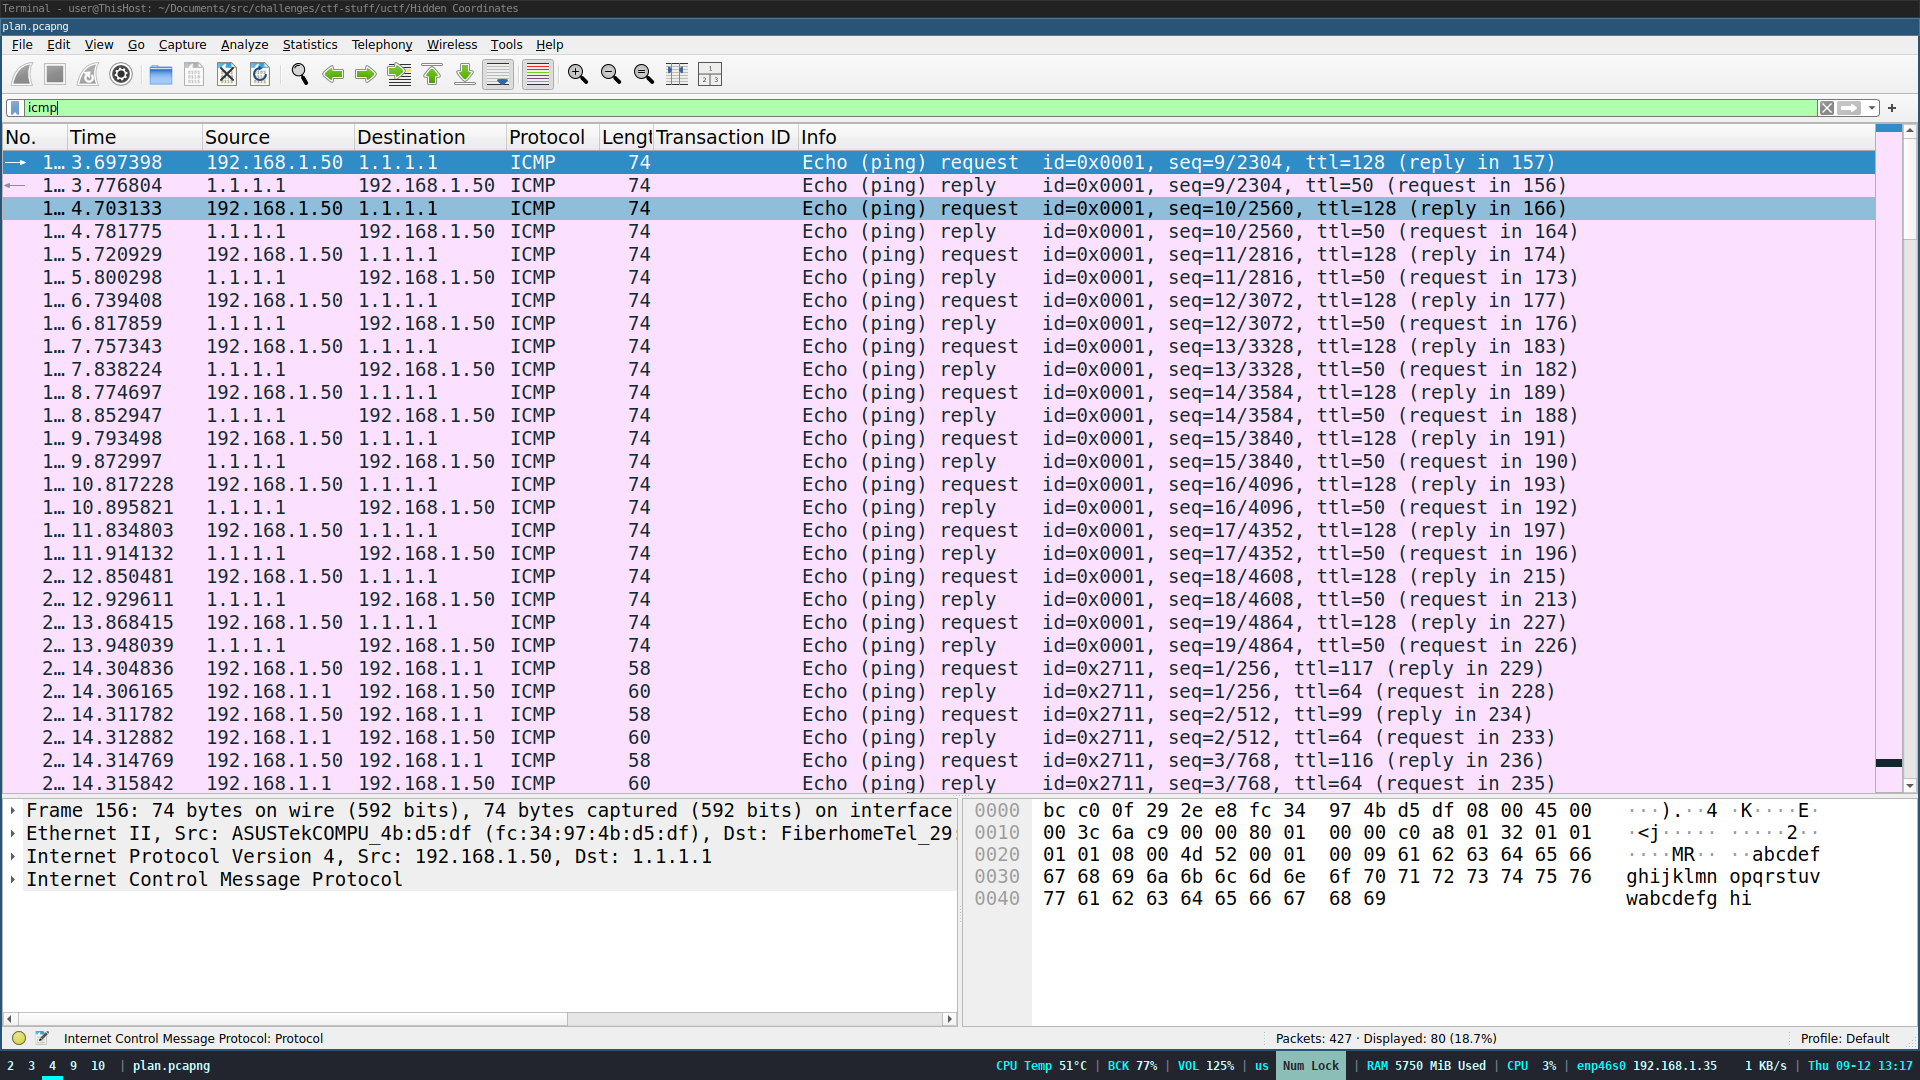Sort by Source column header
1920x1080 pixels.
(278, 137)
